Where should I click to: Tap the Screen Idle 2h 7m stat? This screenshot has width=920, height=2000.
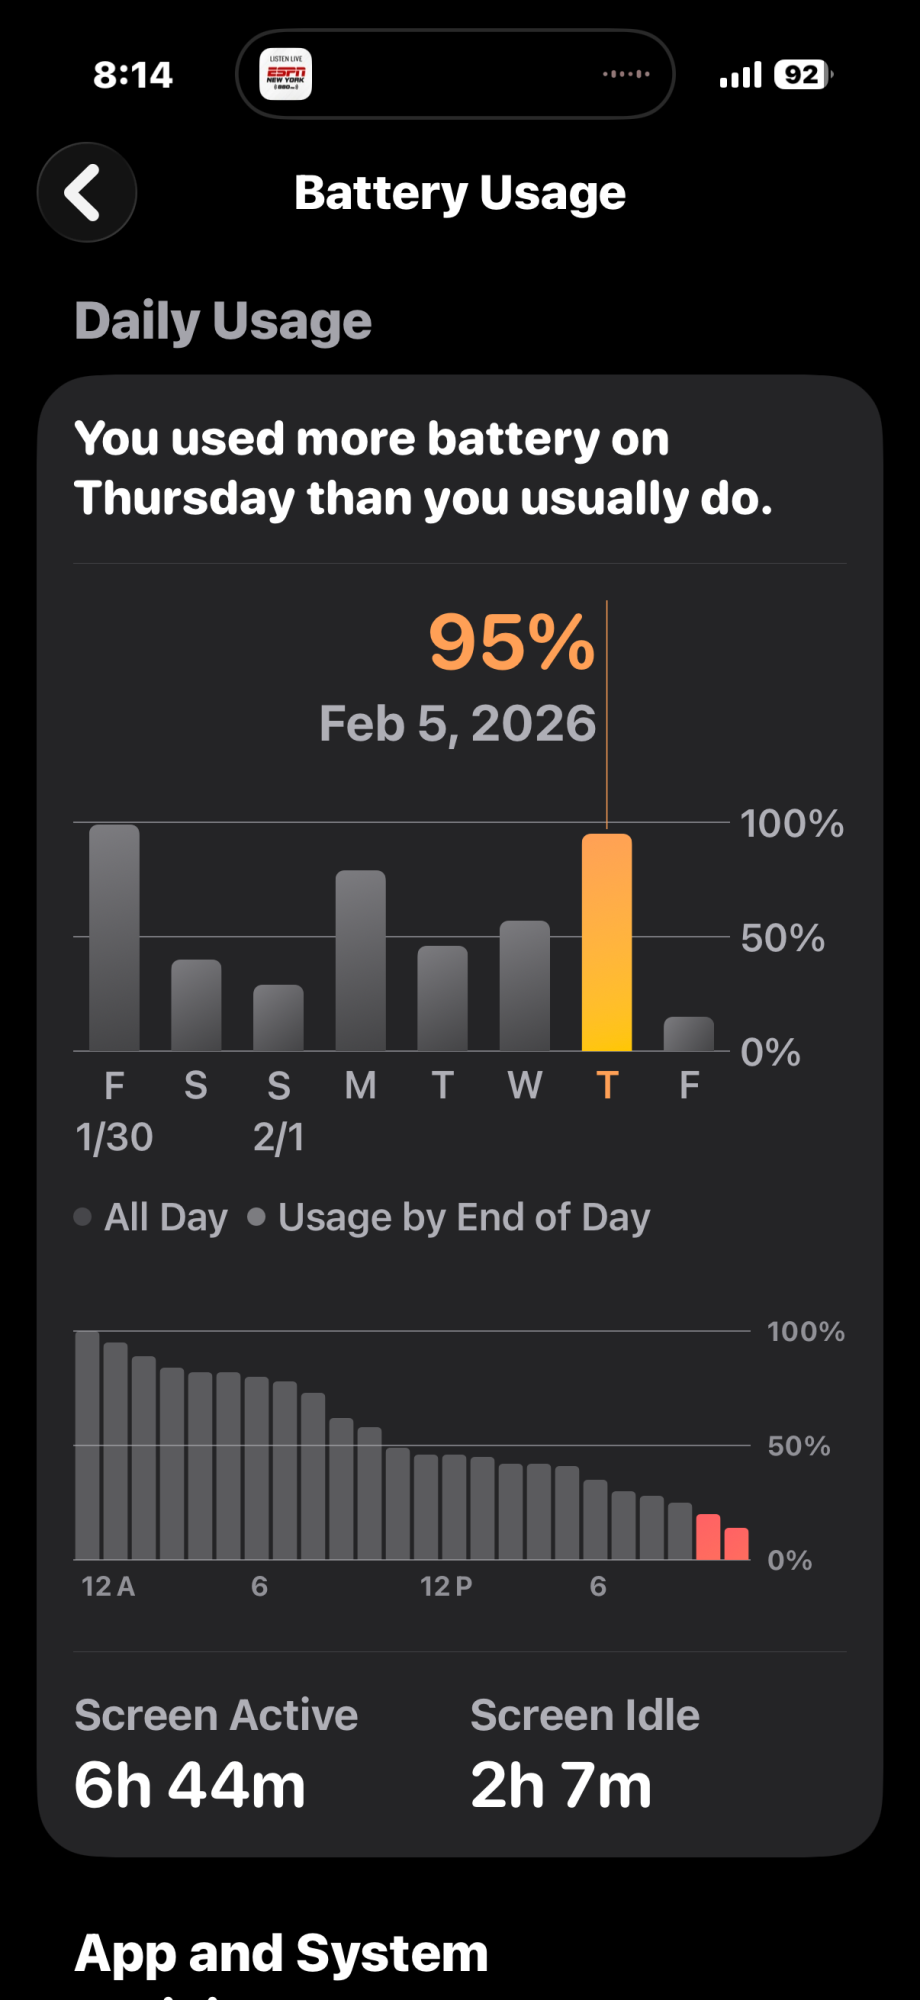point(585,1754)
